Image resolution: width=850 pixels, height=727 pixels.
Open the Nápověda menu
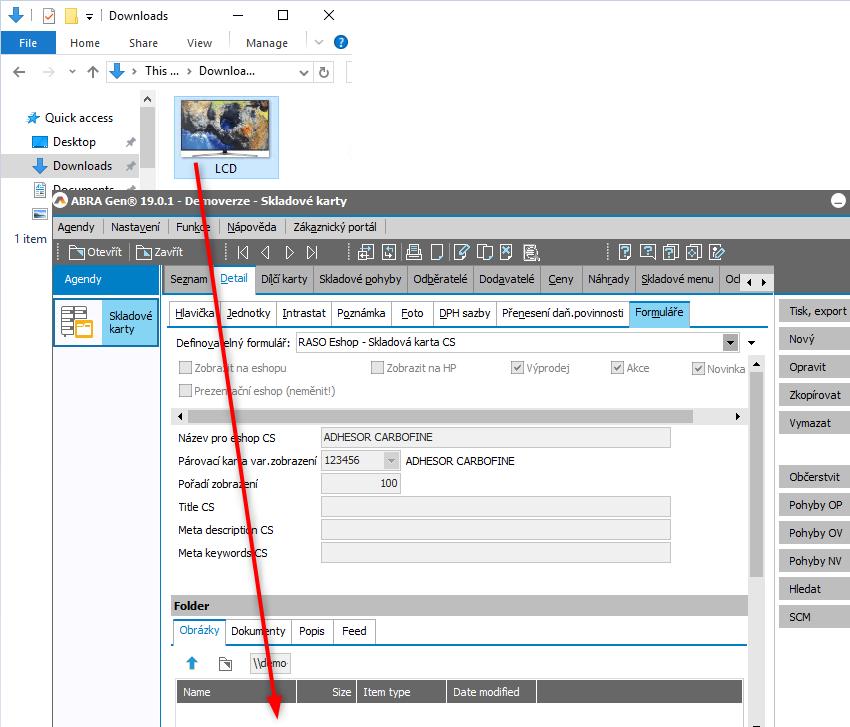pos(252,227)
